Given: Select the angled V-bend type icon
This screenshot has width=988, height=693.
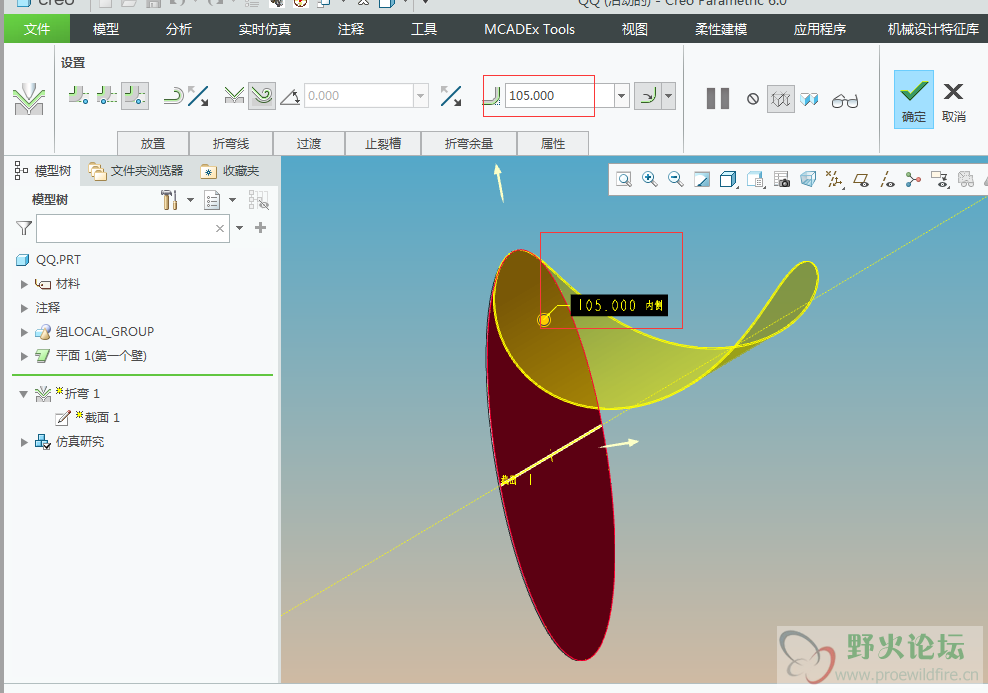Looking at the screenshot, I should pyautogui.click(x=234, y=96).
